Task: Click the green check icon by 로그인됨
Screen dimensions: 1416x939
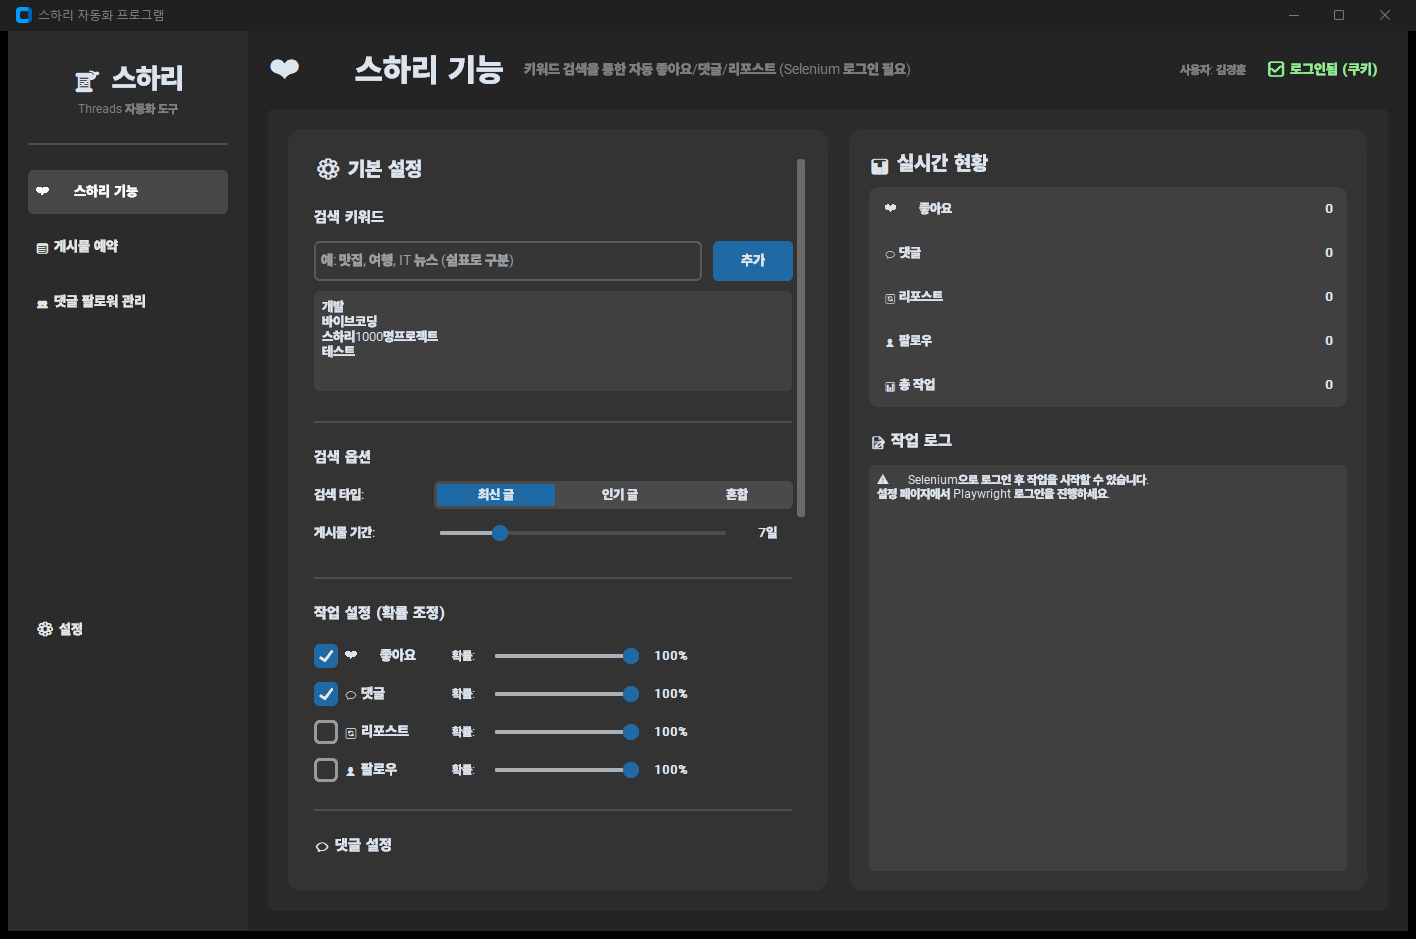Action: click(1276, 69)
